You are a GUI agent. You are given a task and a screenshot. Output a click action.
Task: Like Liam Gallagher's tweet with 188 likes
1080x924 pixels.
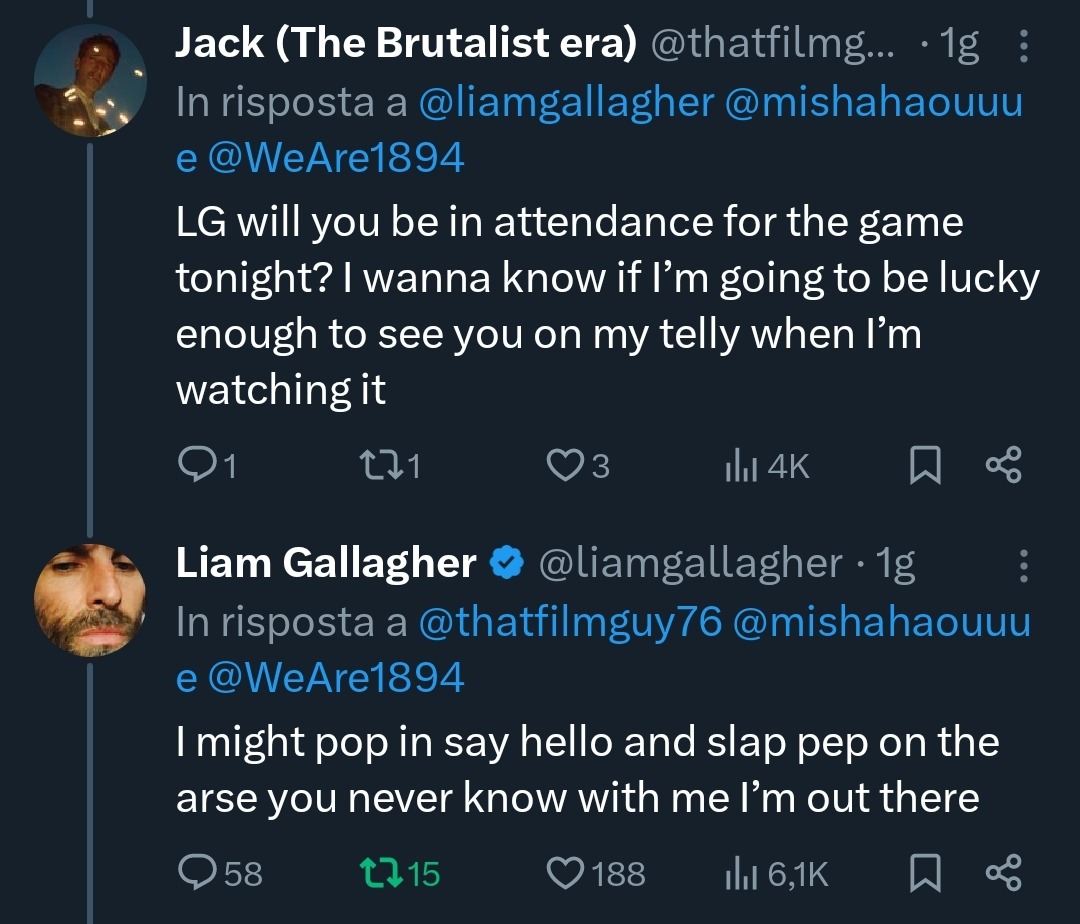595,873
